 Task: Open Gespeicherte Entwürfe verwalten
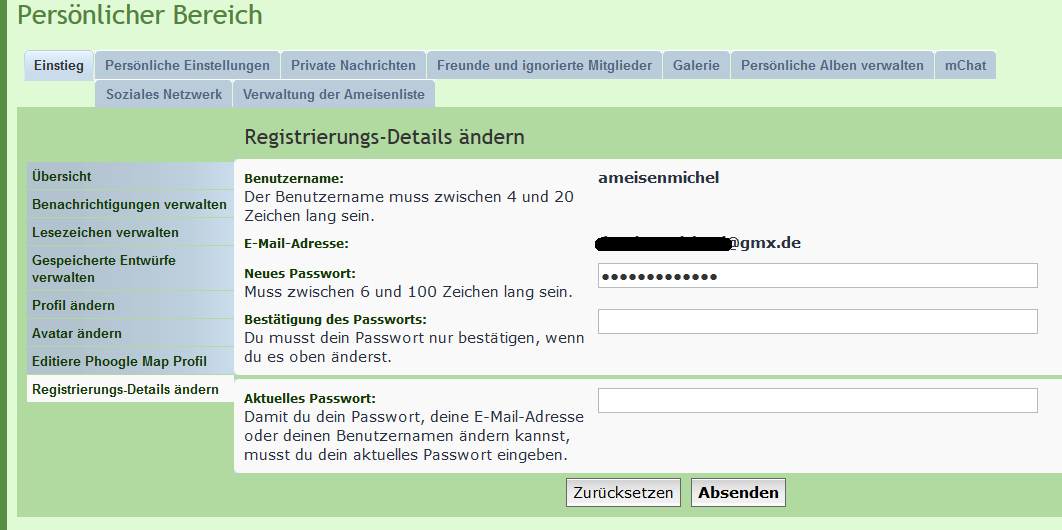104,268
